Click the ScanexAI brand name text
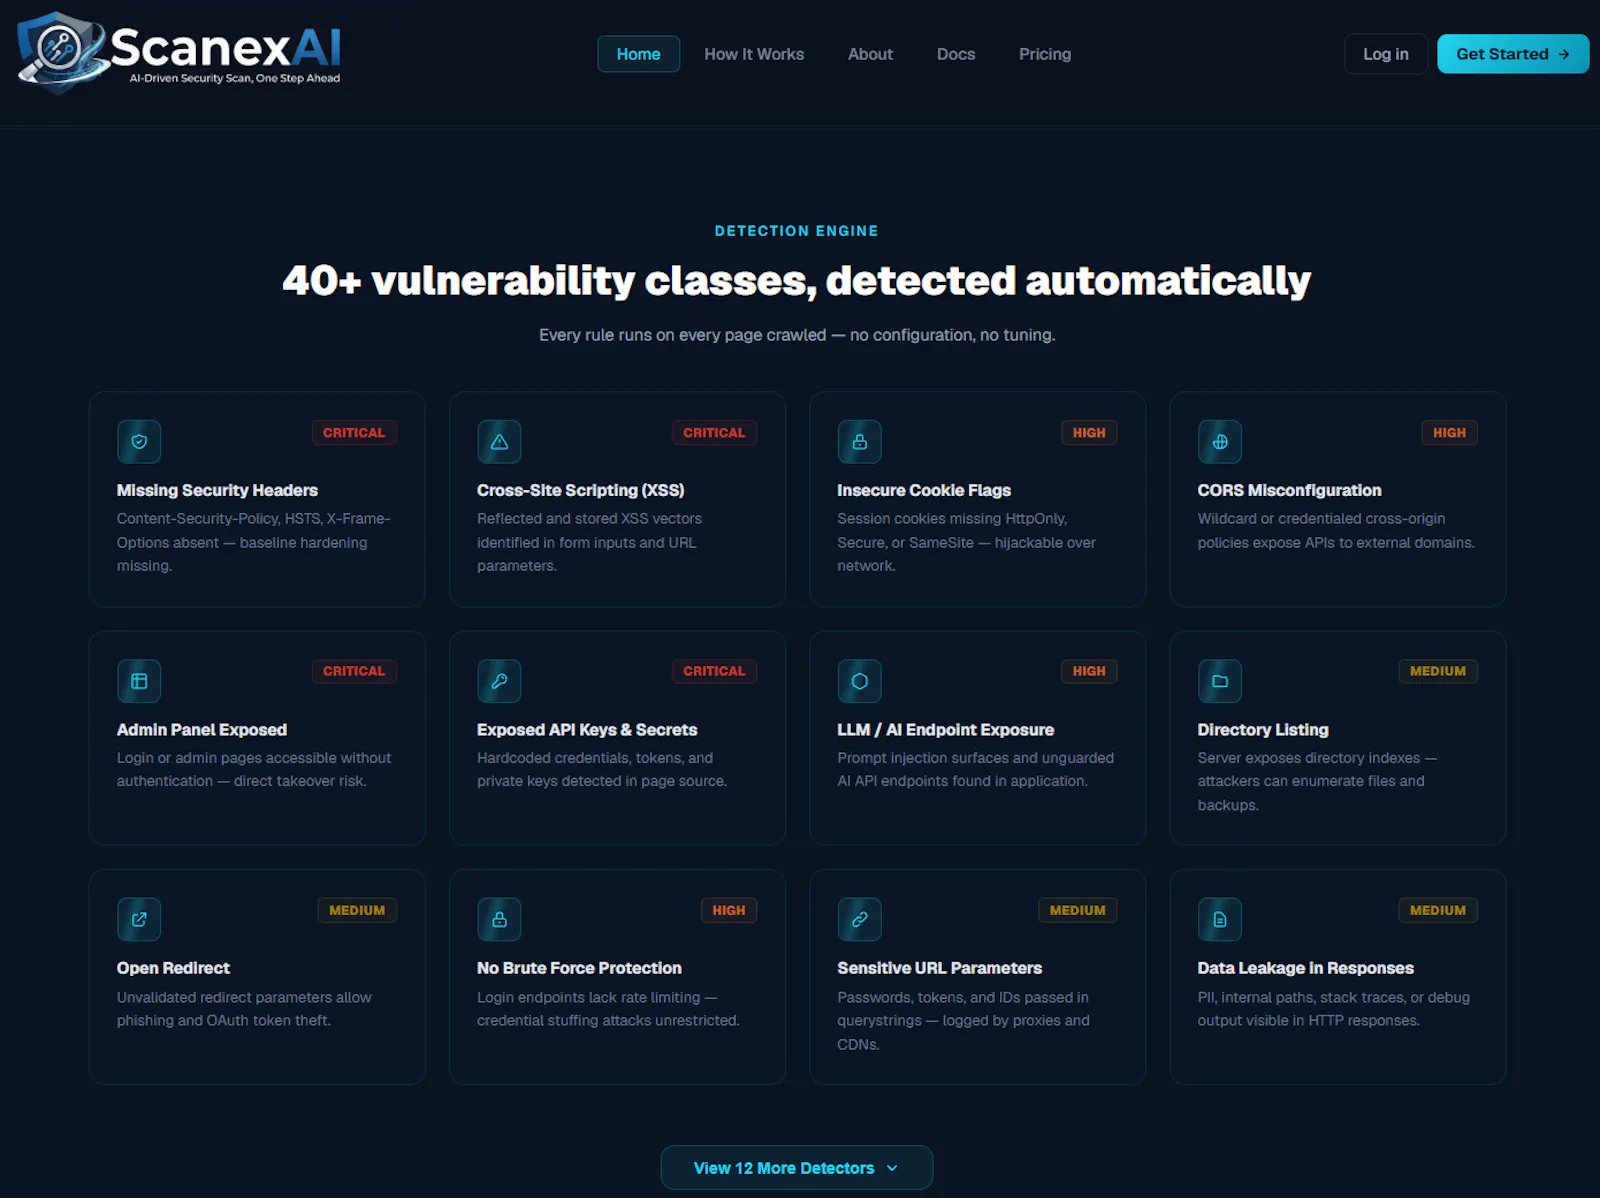 (226, 46)
